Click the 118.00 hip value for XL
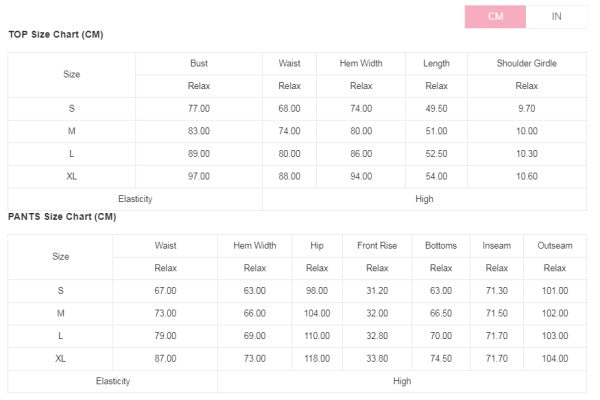 pyautogui.click(x=317, y=358)
